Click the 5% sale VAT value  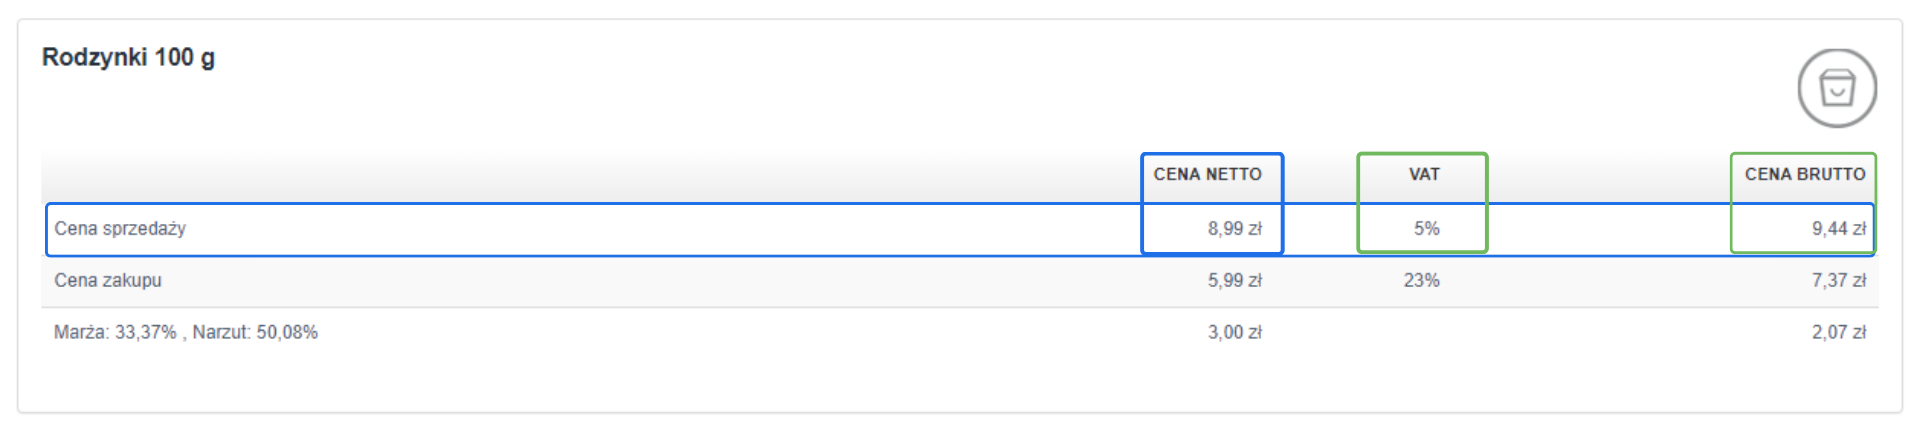tap(1426, 229)
